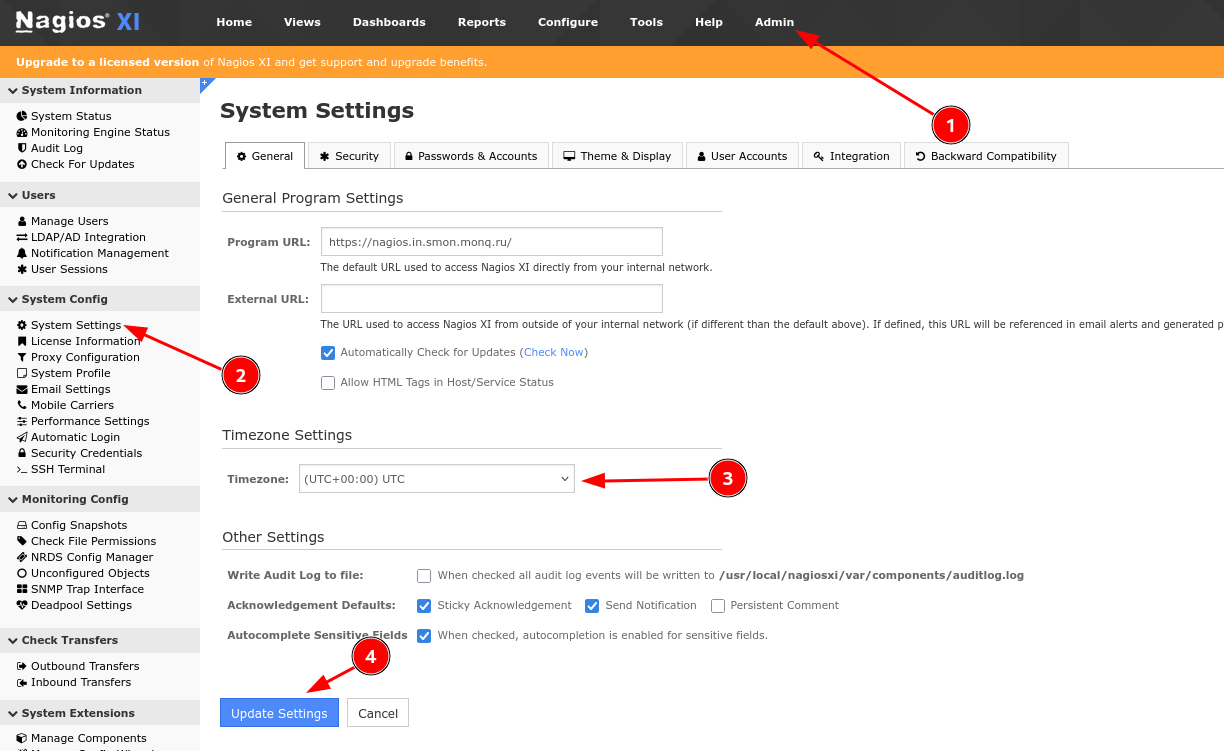This screenshot has height=751, width=1224.
Task: Disable Automatically Check for Updates checkbox
Action: (x=328, y=353)
